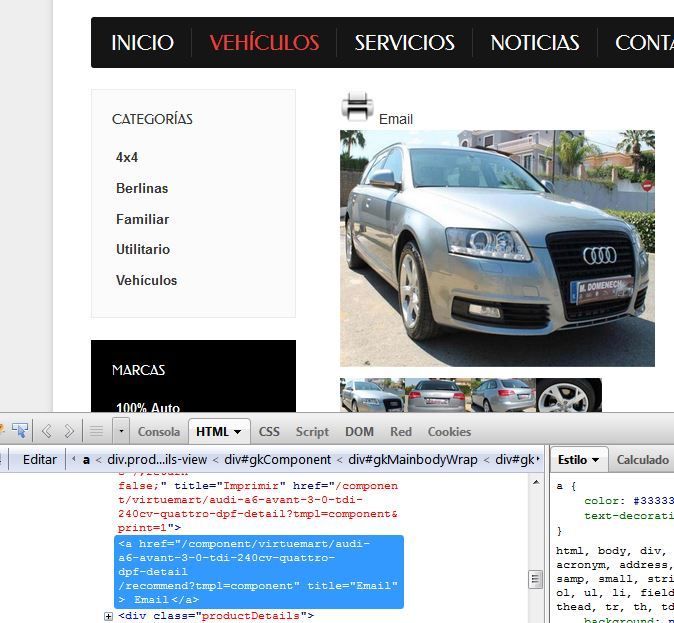Screen dimensions: 674x623
Task: Click the right arrow of the breadcrumb path
Action: (538, 459)
